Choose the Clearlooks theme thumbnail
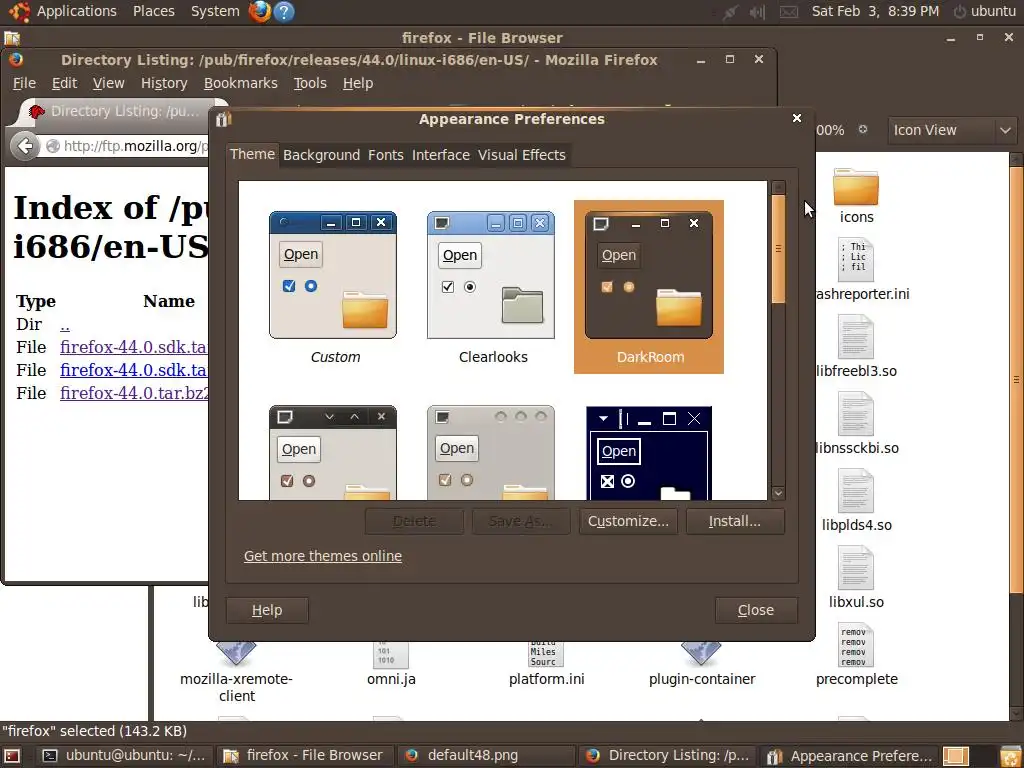Image resolution: width=1024 pixels, height=768 pixels. (491, 287)
